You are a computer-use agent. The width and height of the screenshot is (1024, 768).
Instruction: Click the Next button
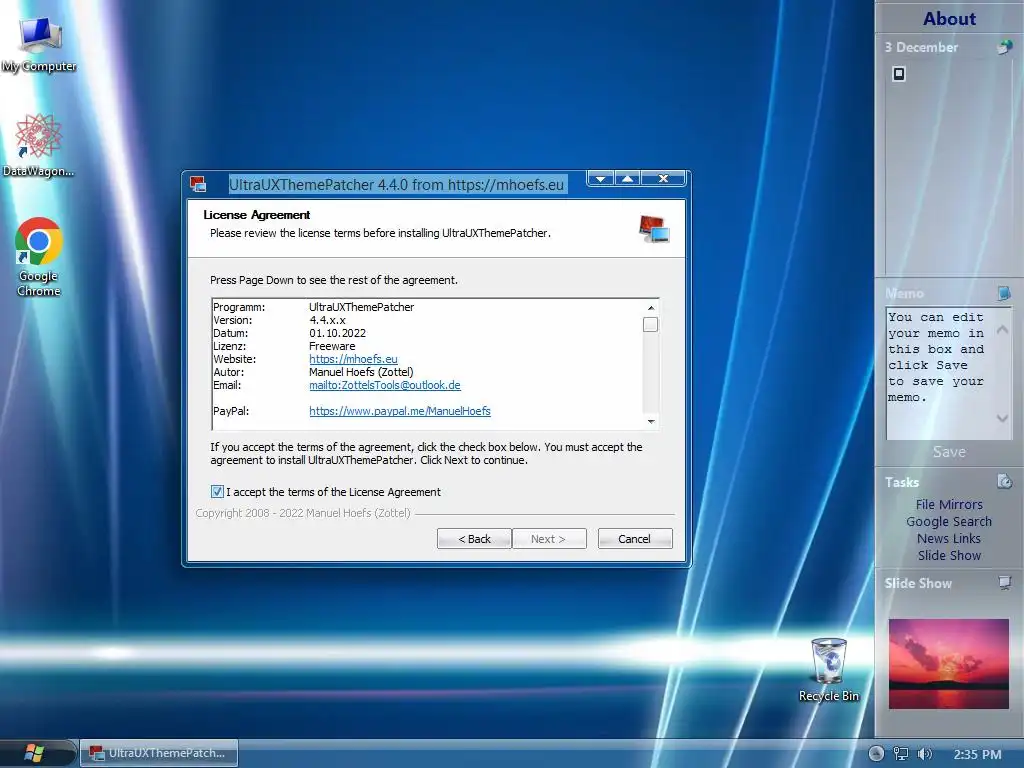(x=549, y=539)
